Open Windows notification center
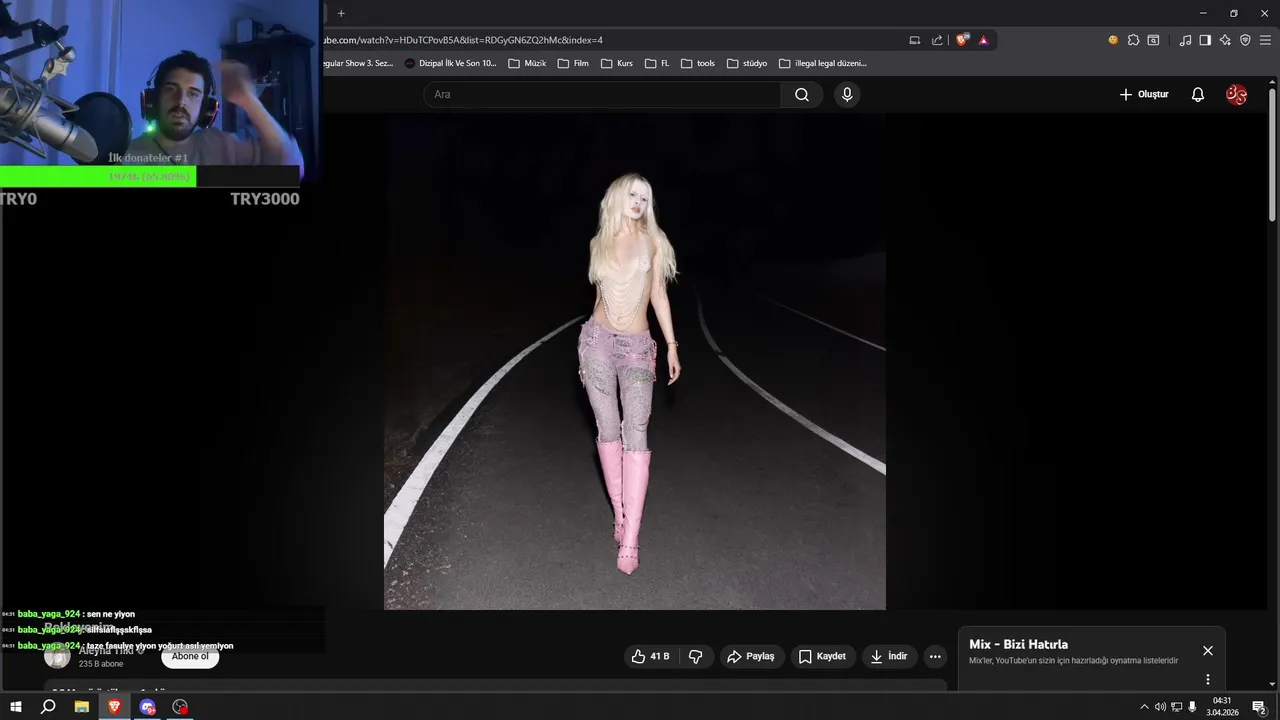The width and height of the screenshot is (1280, 720). click(1260, 707)
